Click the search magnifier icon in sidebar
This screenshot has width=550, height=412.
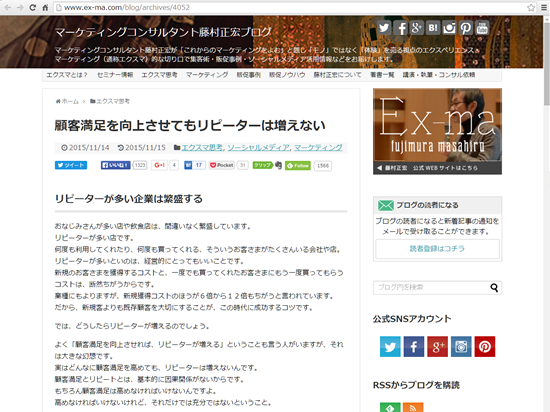click(494, 288)
